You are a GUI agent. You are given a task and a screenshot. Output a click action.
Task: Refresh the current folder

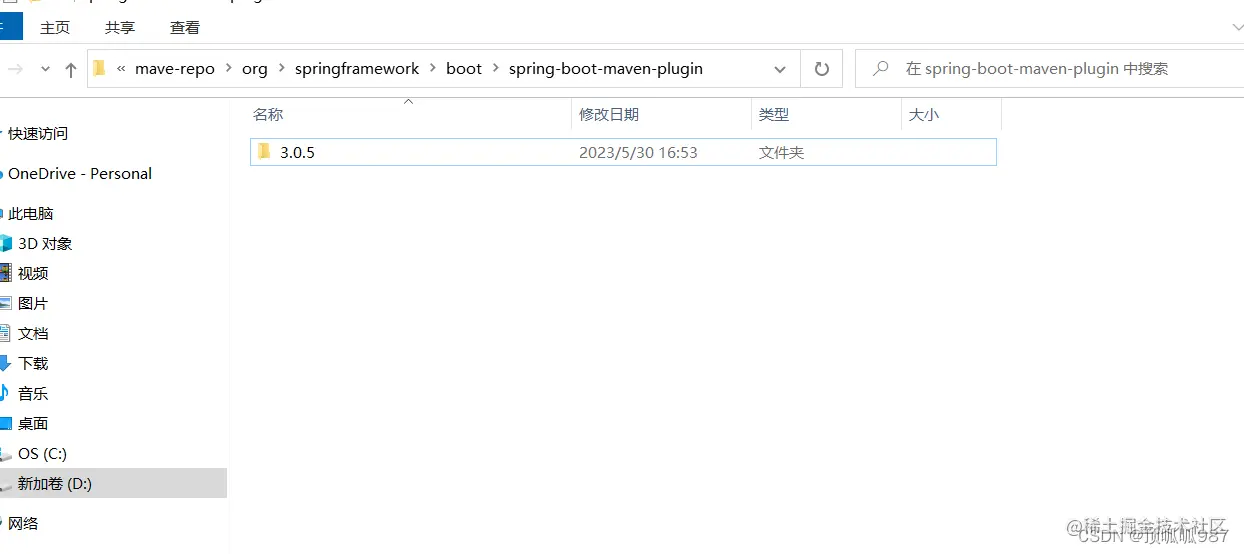[822, 69]
